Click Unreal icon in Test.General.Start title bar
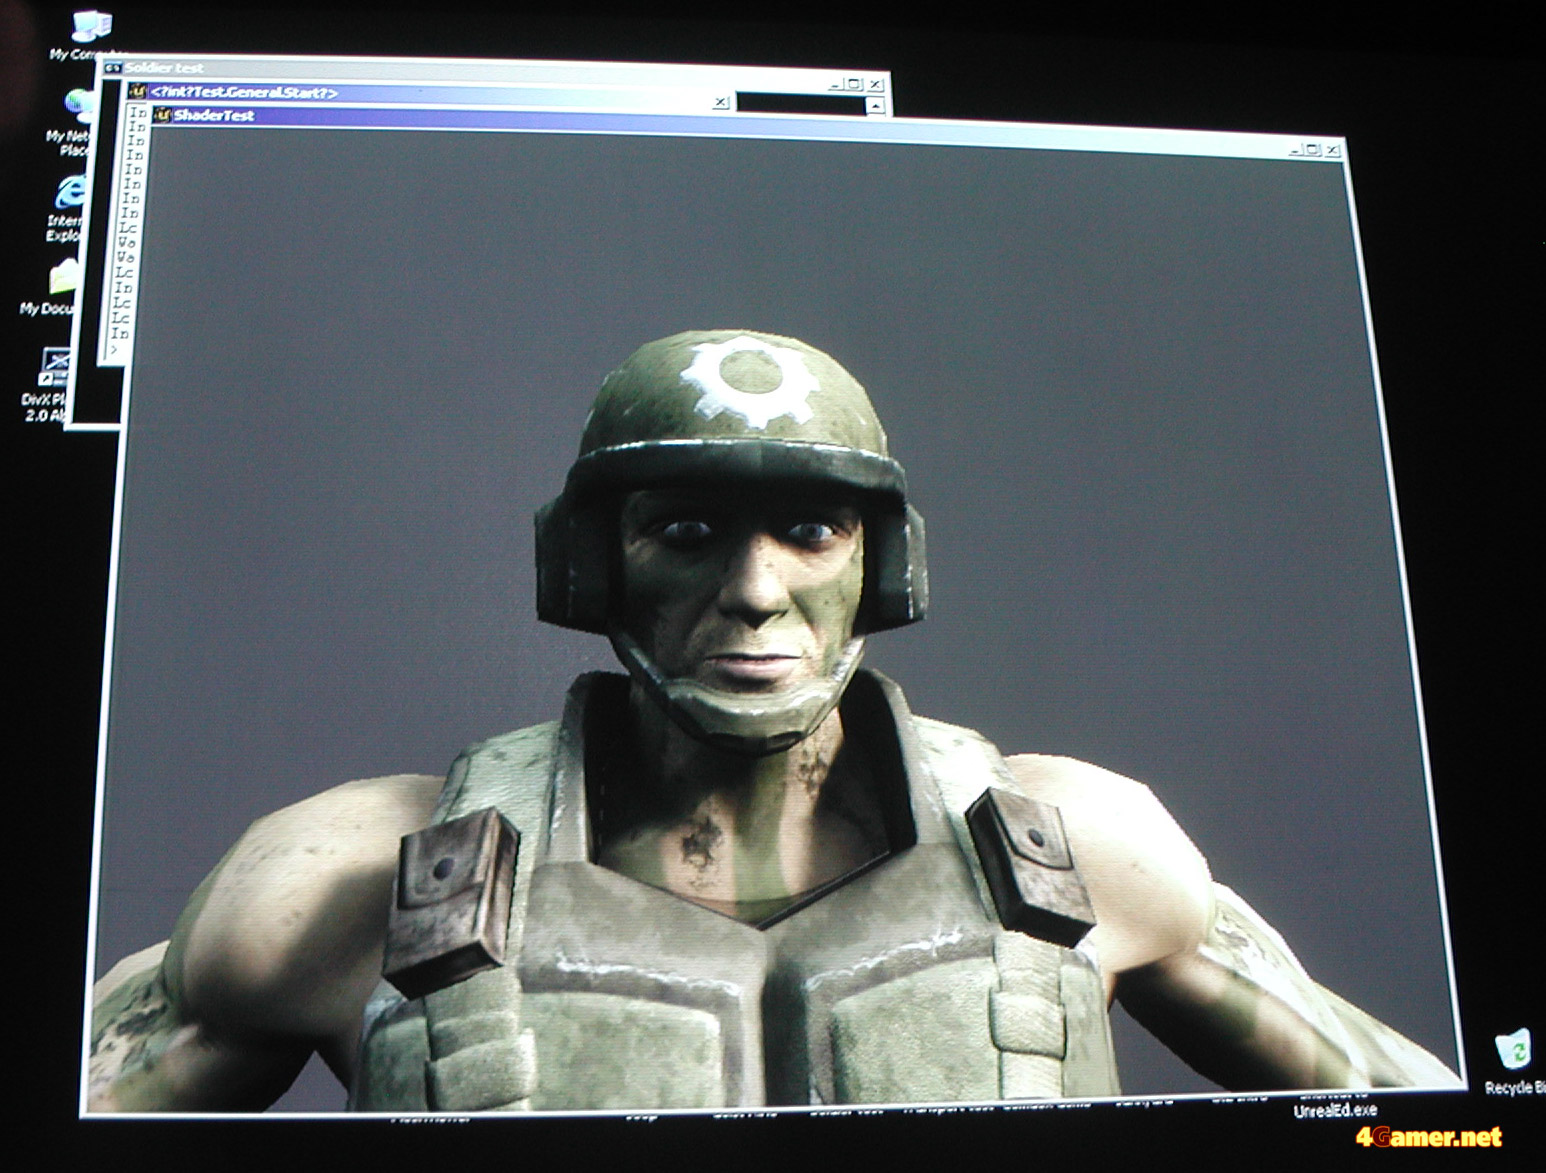 [x=139, y=92]
